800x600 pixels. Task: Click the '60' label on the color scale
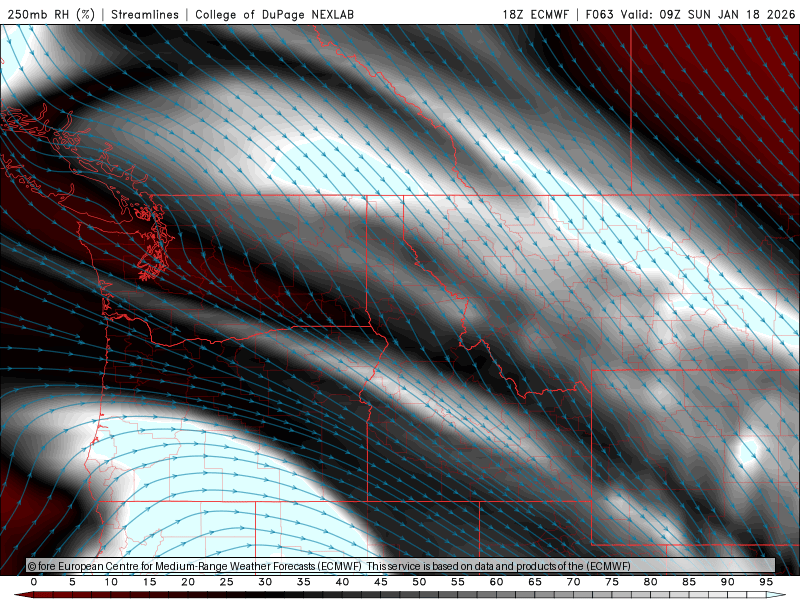coord(496,582)
